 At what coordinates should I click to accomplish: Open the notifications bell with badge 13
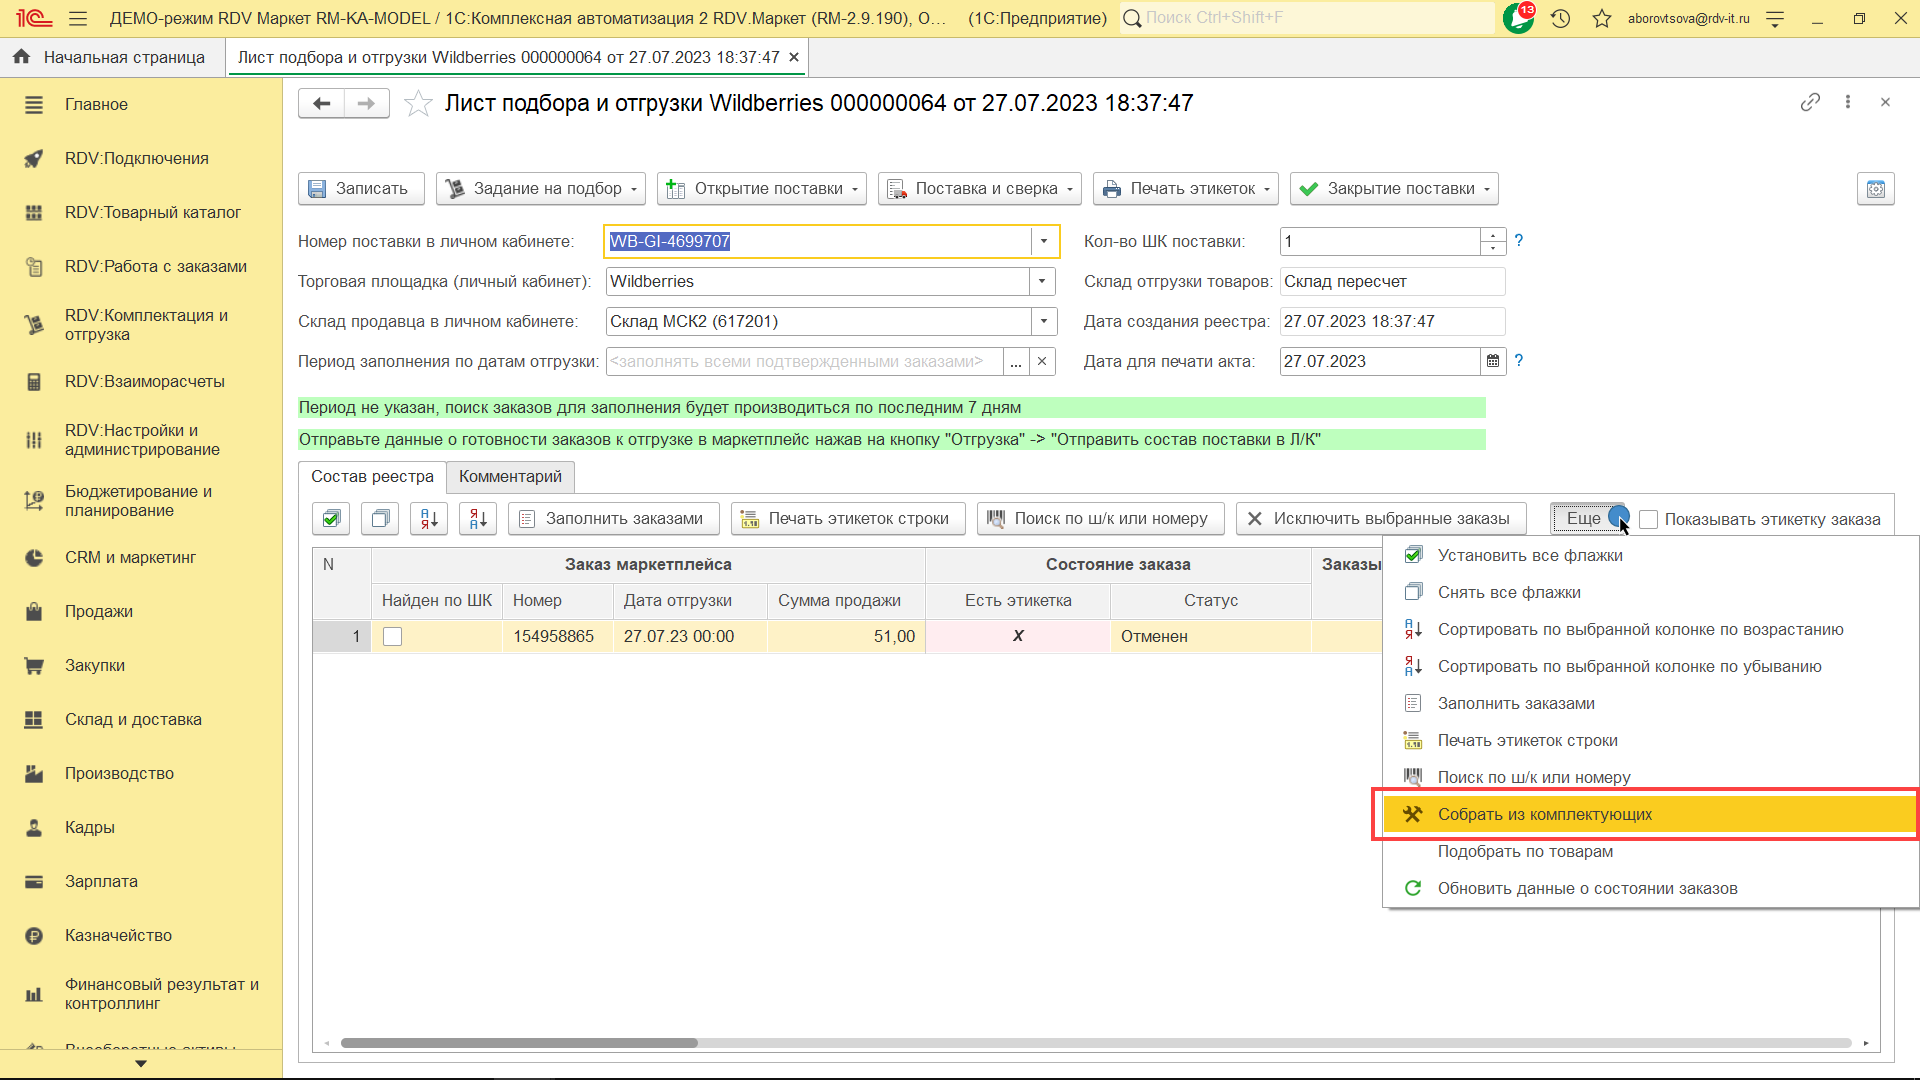tap(1518, 18)
